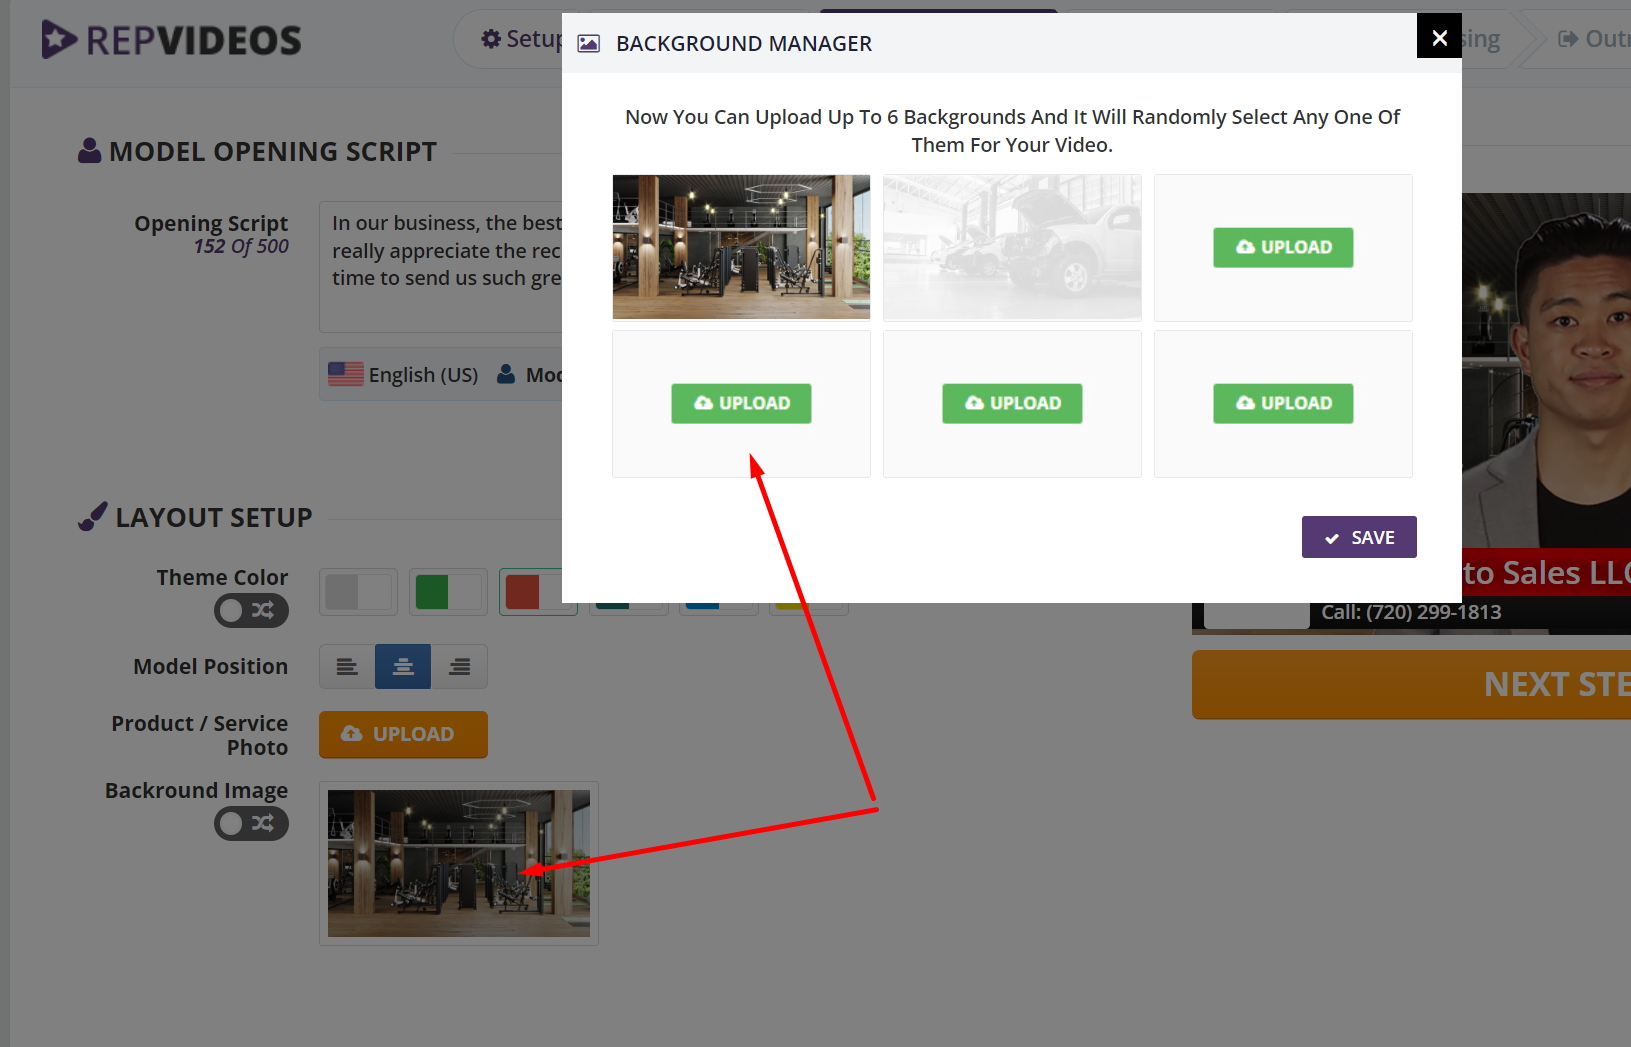Screen dimensions: 1631x1047
Task: Close the Background Manager dialog
Action: pyautogui.click(x=1439, y=38)
